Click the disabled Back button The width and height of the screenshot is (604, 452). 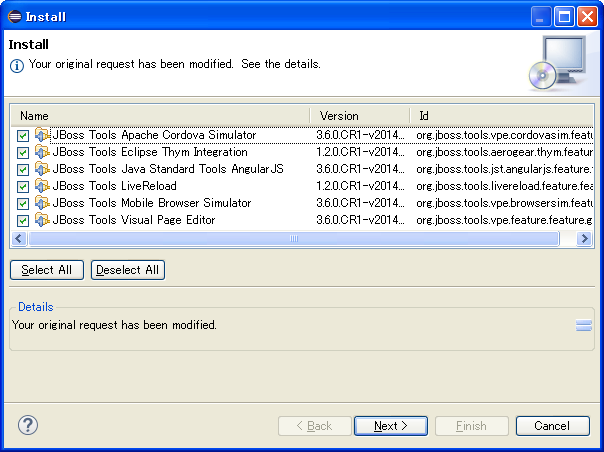click(x=314, y=426)
